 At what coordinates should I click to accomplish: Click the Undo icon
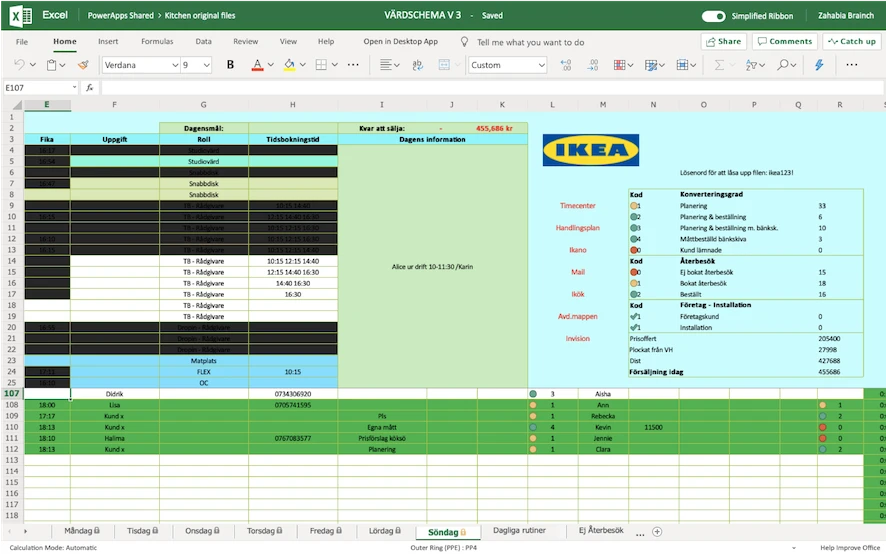point(22,65)
